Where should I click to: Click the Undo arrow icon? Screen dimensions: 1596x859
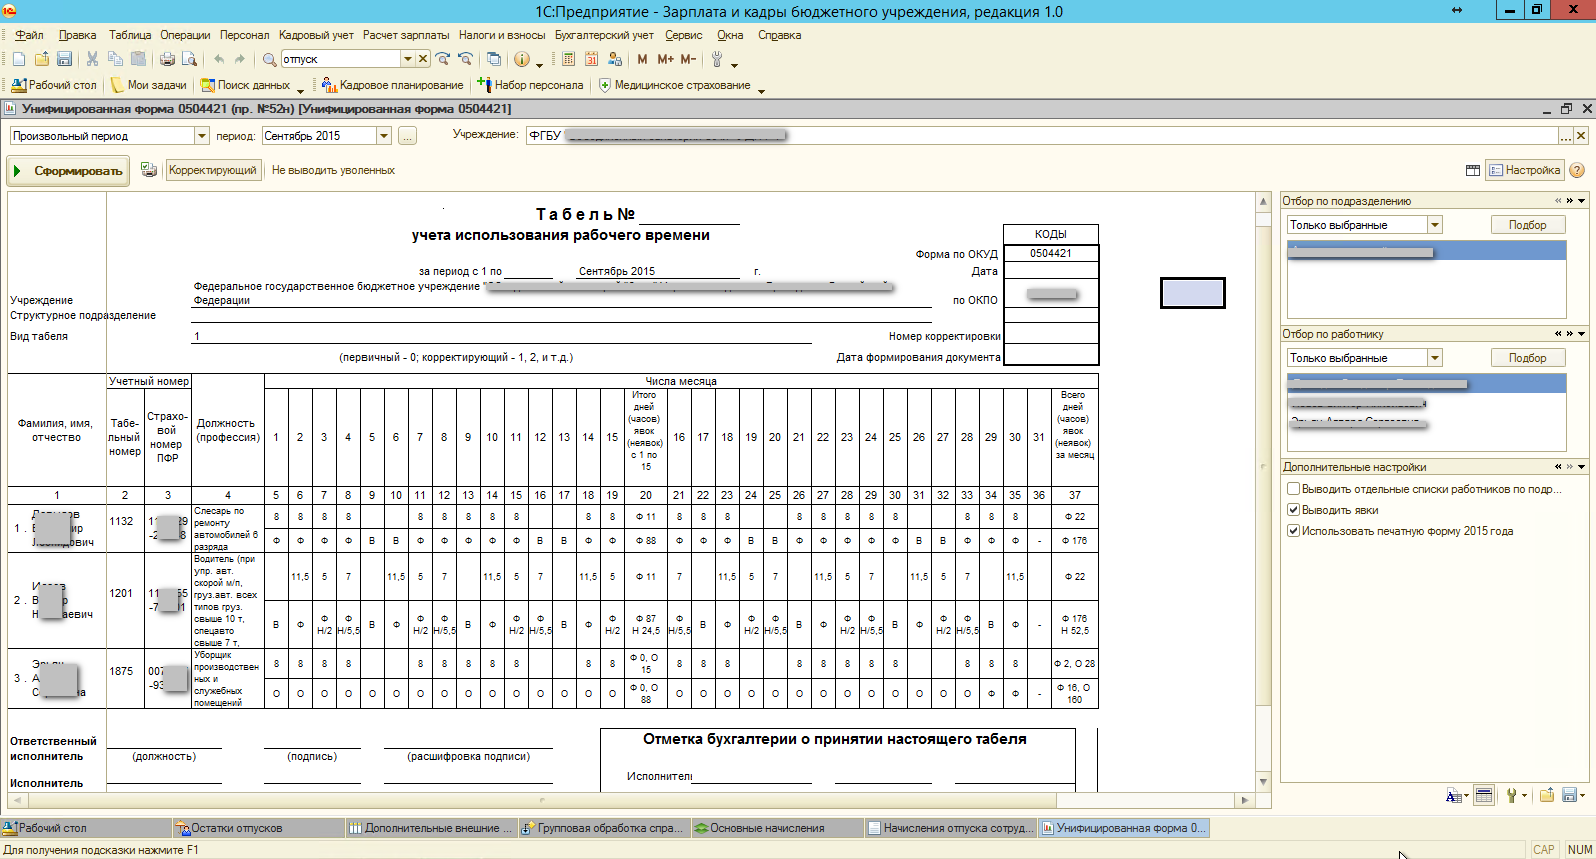click(x=218, y=59)
